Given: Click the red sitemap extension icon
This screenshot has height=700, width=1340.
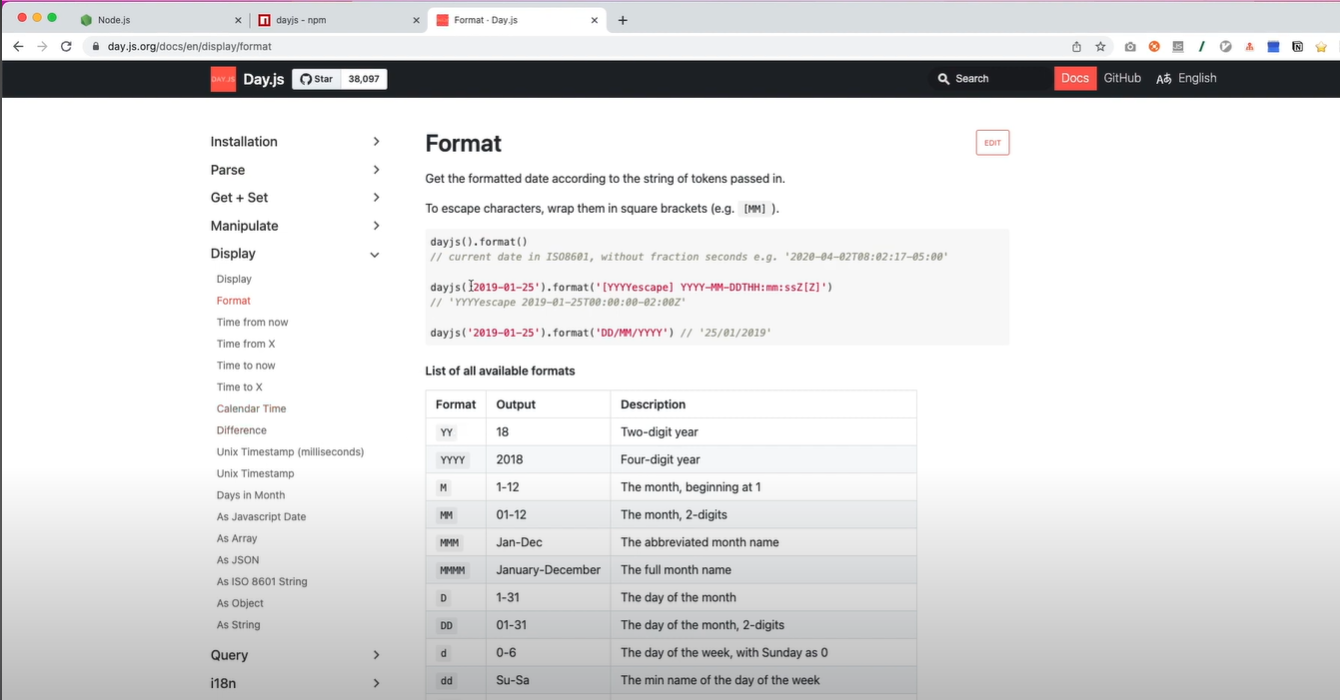Looking at the screenshot, I should click(1249, 46).
